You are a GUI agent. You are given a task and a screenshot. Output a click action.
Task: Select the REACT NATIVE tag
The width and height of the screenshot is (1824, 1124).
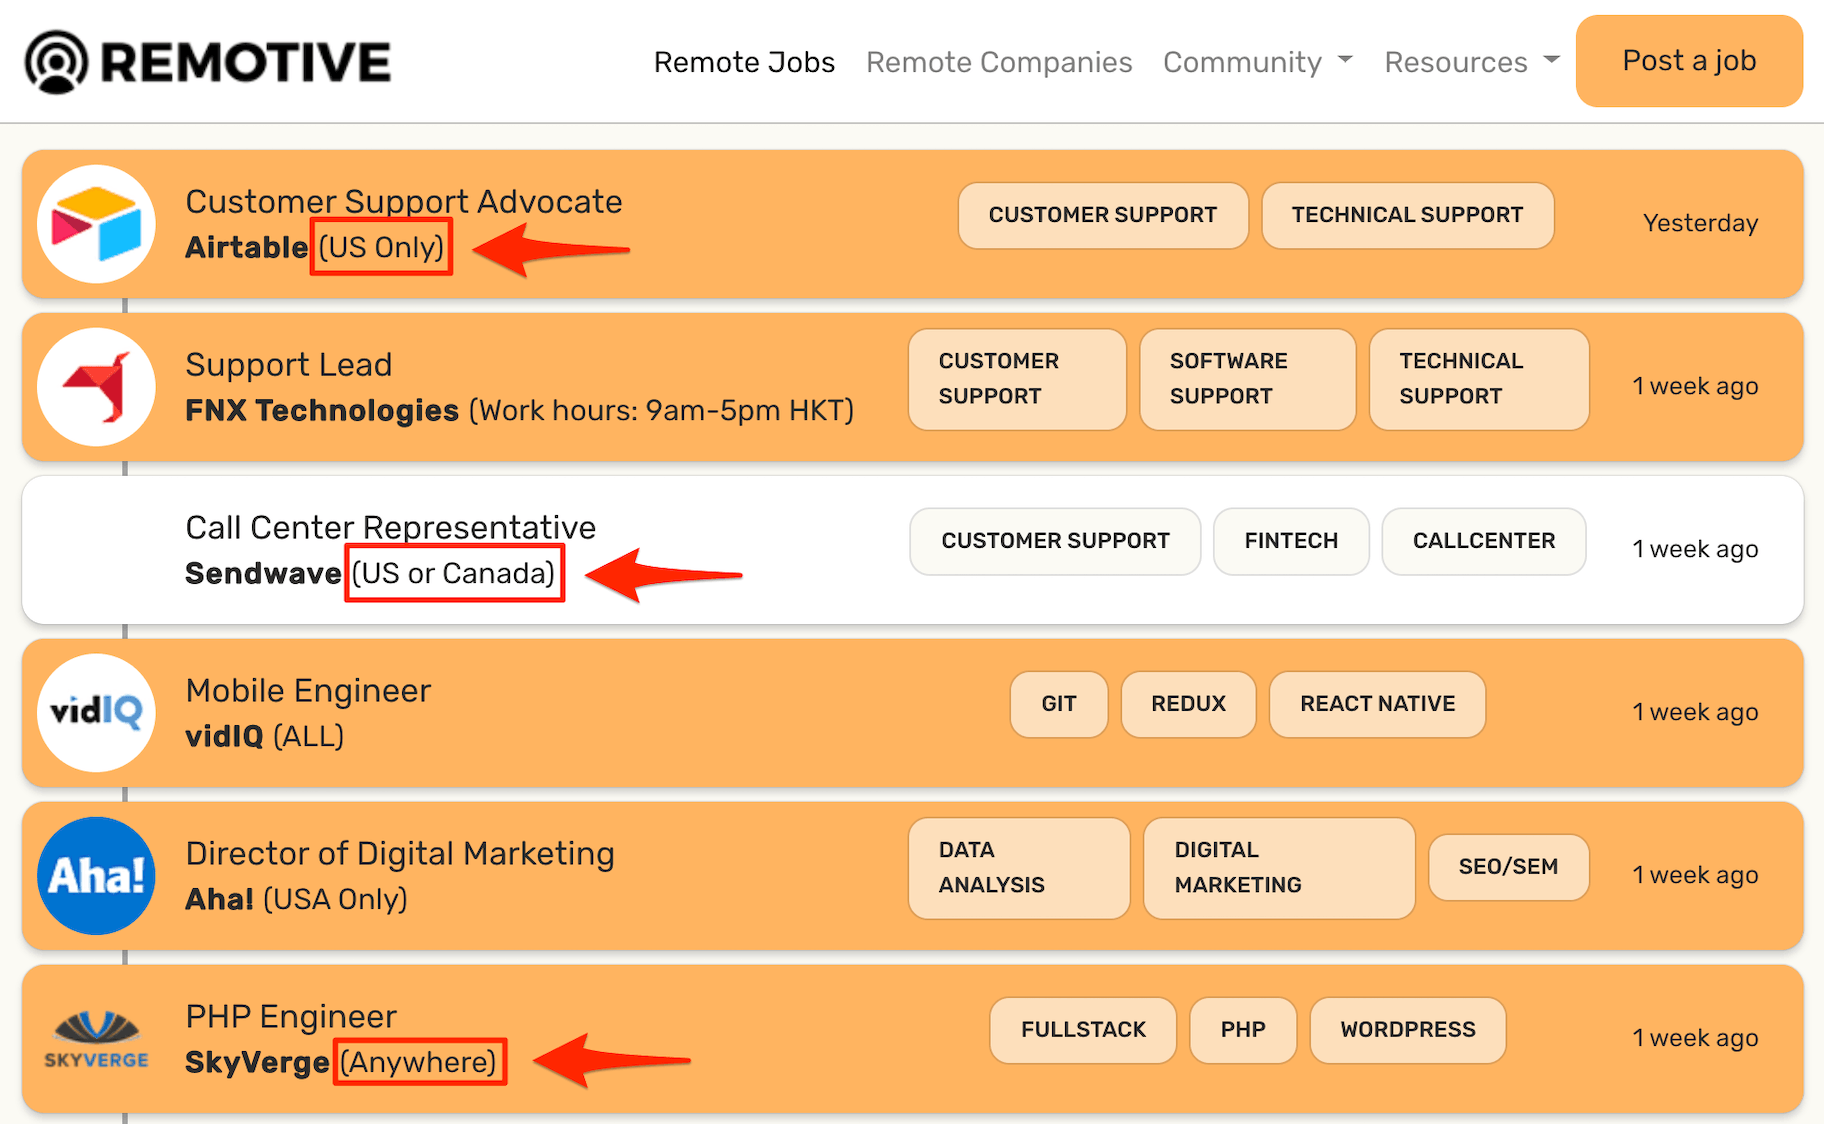pyautogui.click(x=1376, y=704)
